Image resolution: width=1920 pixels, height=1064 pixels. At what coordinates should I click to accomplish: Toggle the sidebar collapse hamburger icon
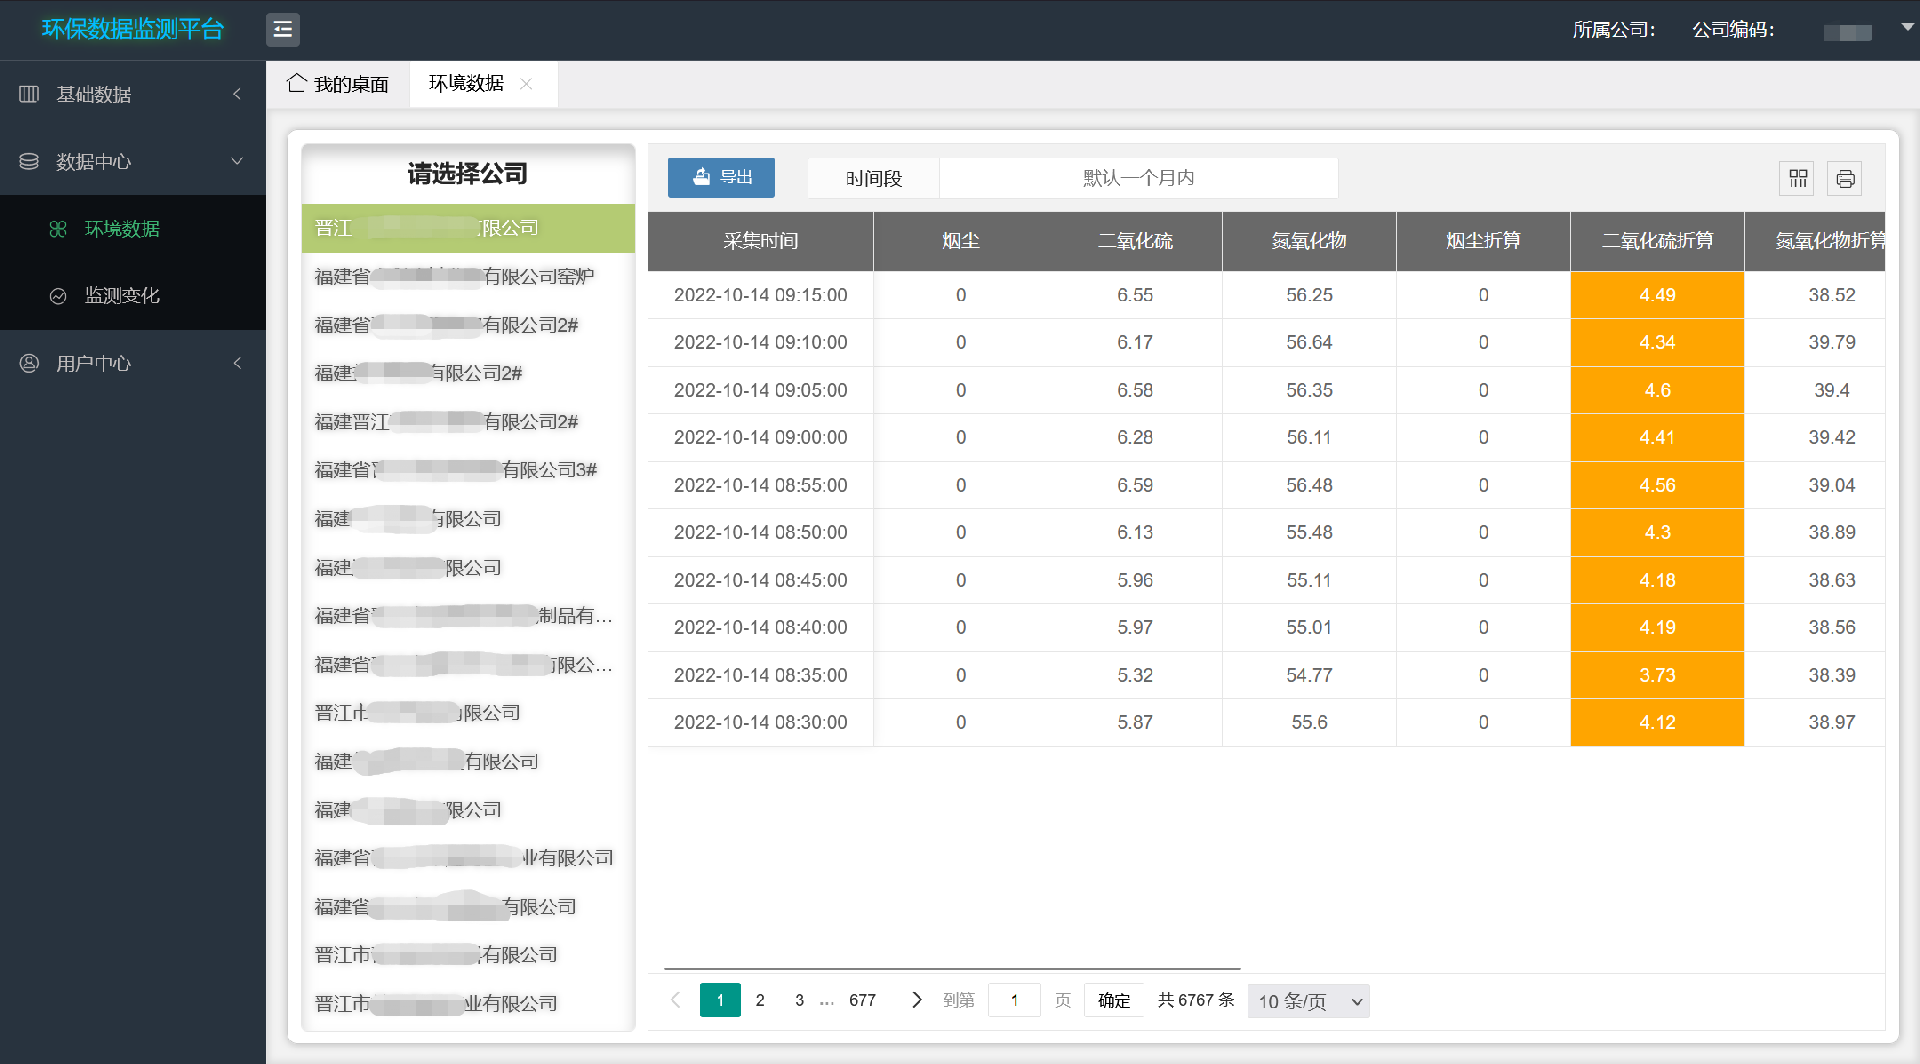pos(283,30)
